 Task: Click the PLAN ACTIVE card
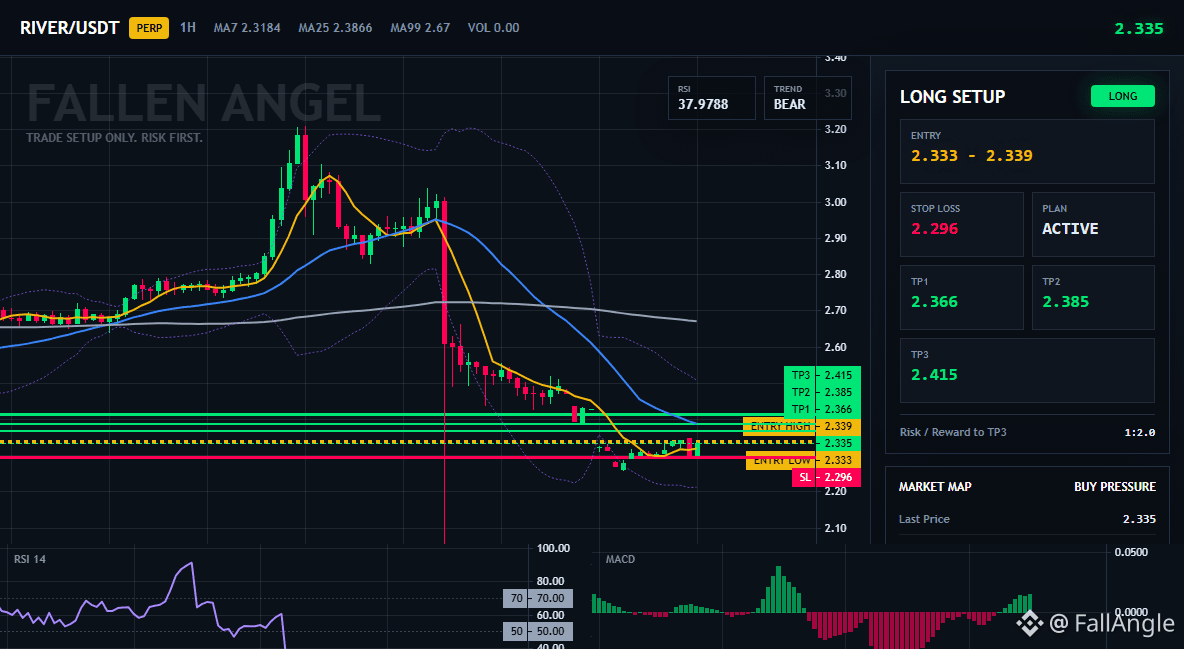tap(1093, 224)
